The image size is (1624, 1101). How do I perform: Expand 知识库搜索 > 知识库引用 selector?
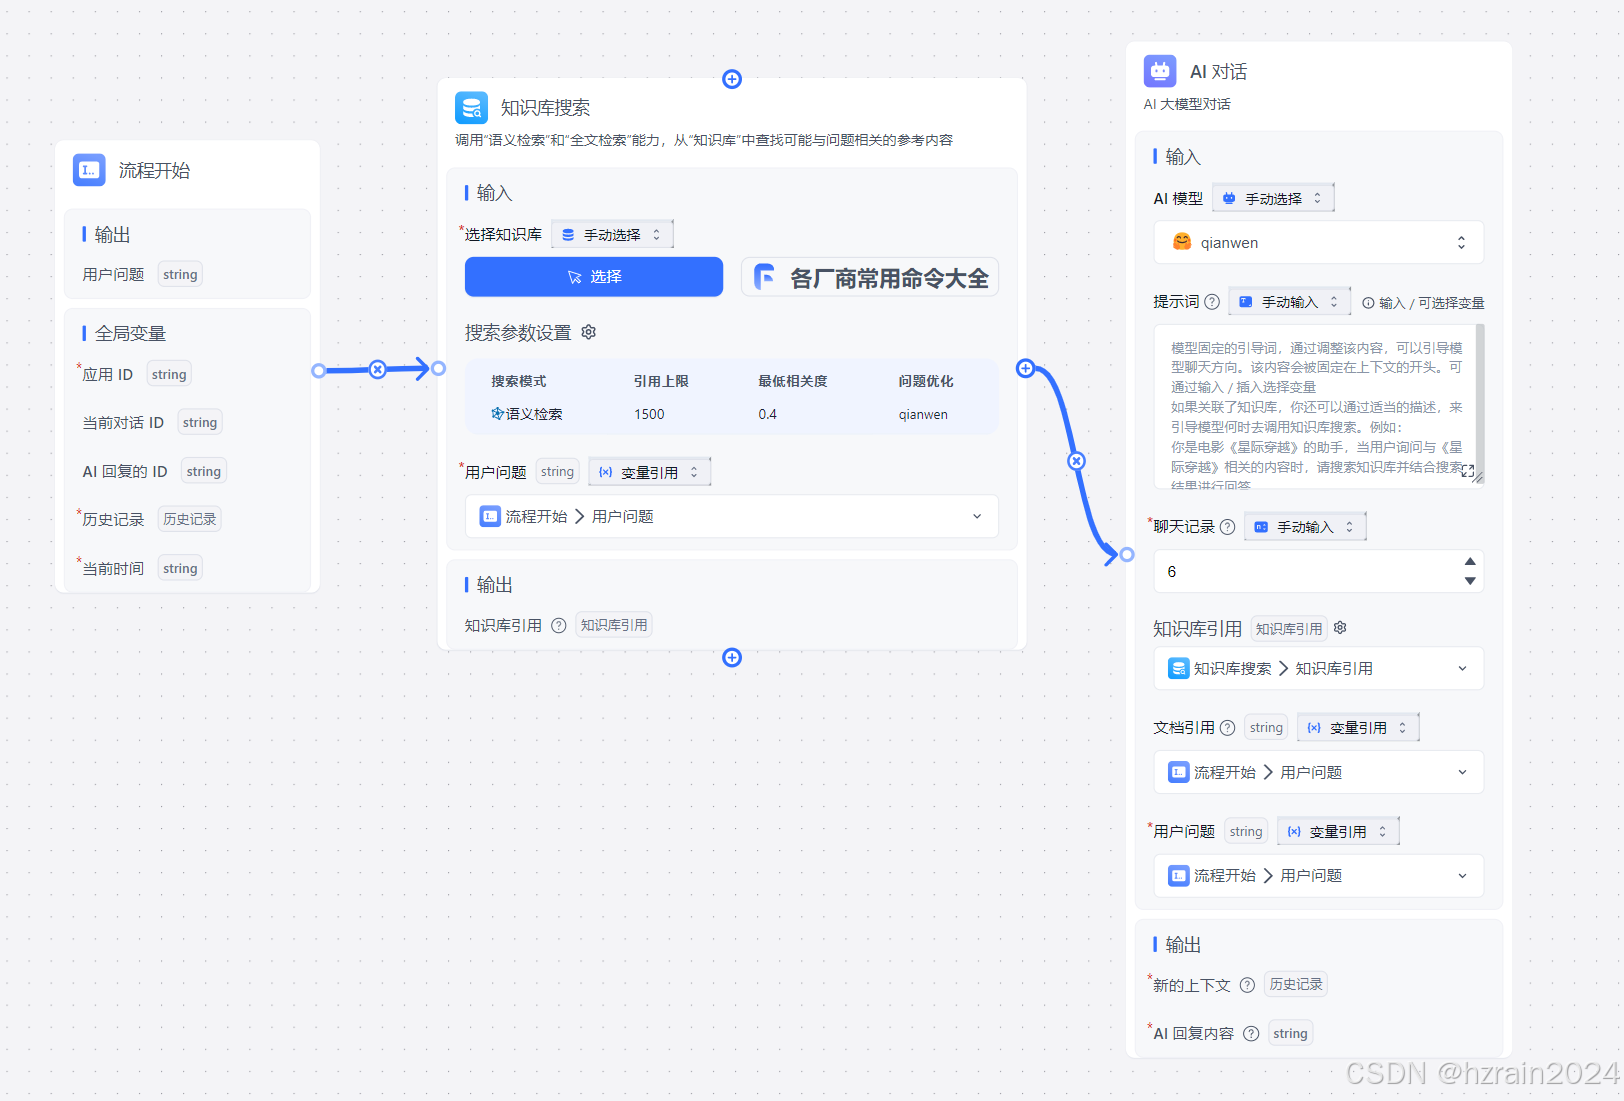pyautogui.click(x=1319, y=668)
